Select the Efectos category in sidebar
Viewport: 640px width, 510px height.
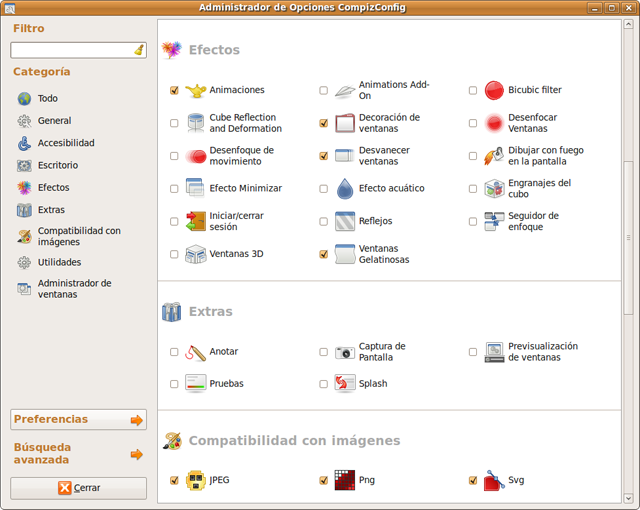pos(53,188)
